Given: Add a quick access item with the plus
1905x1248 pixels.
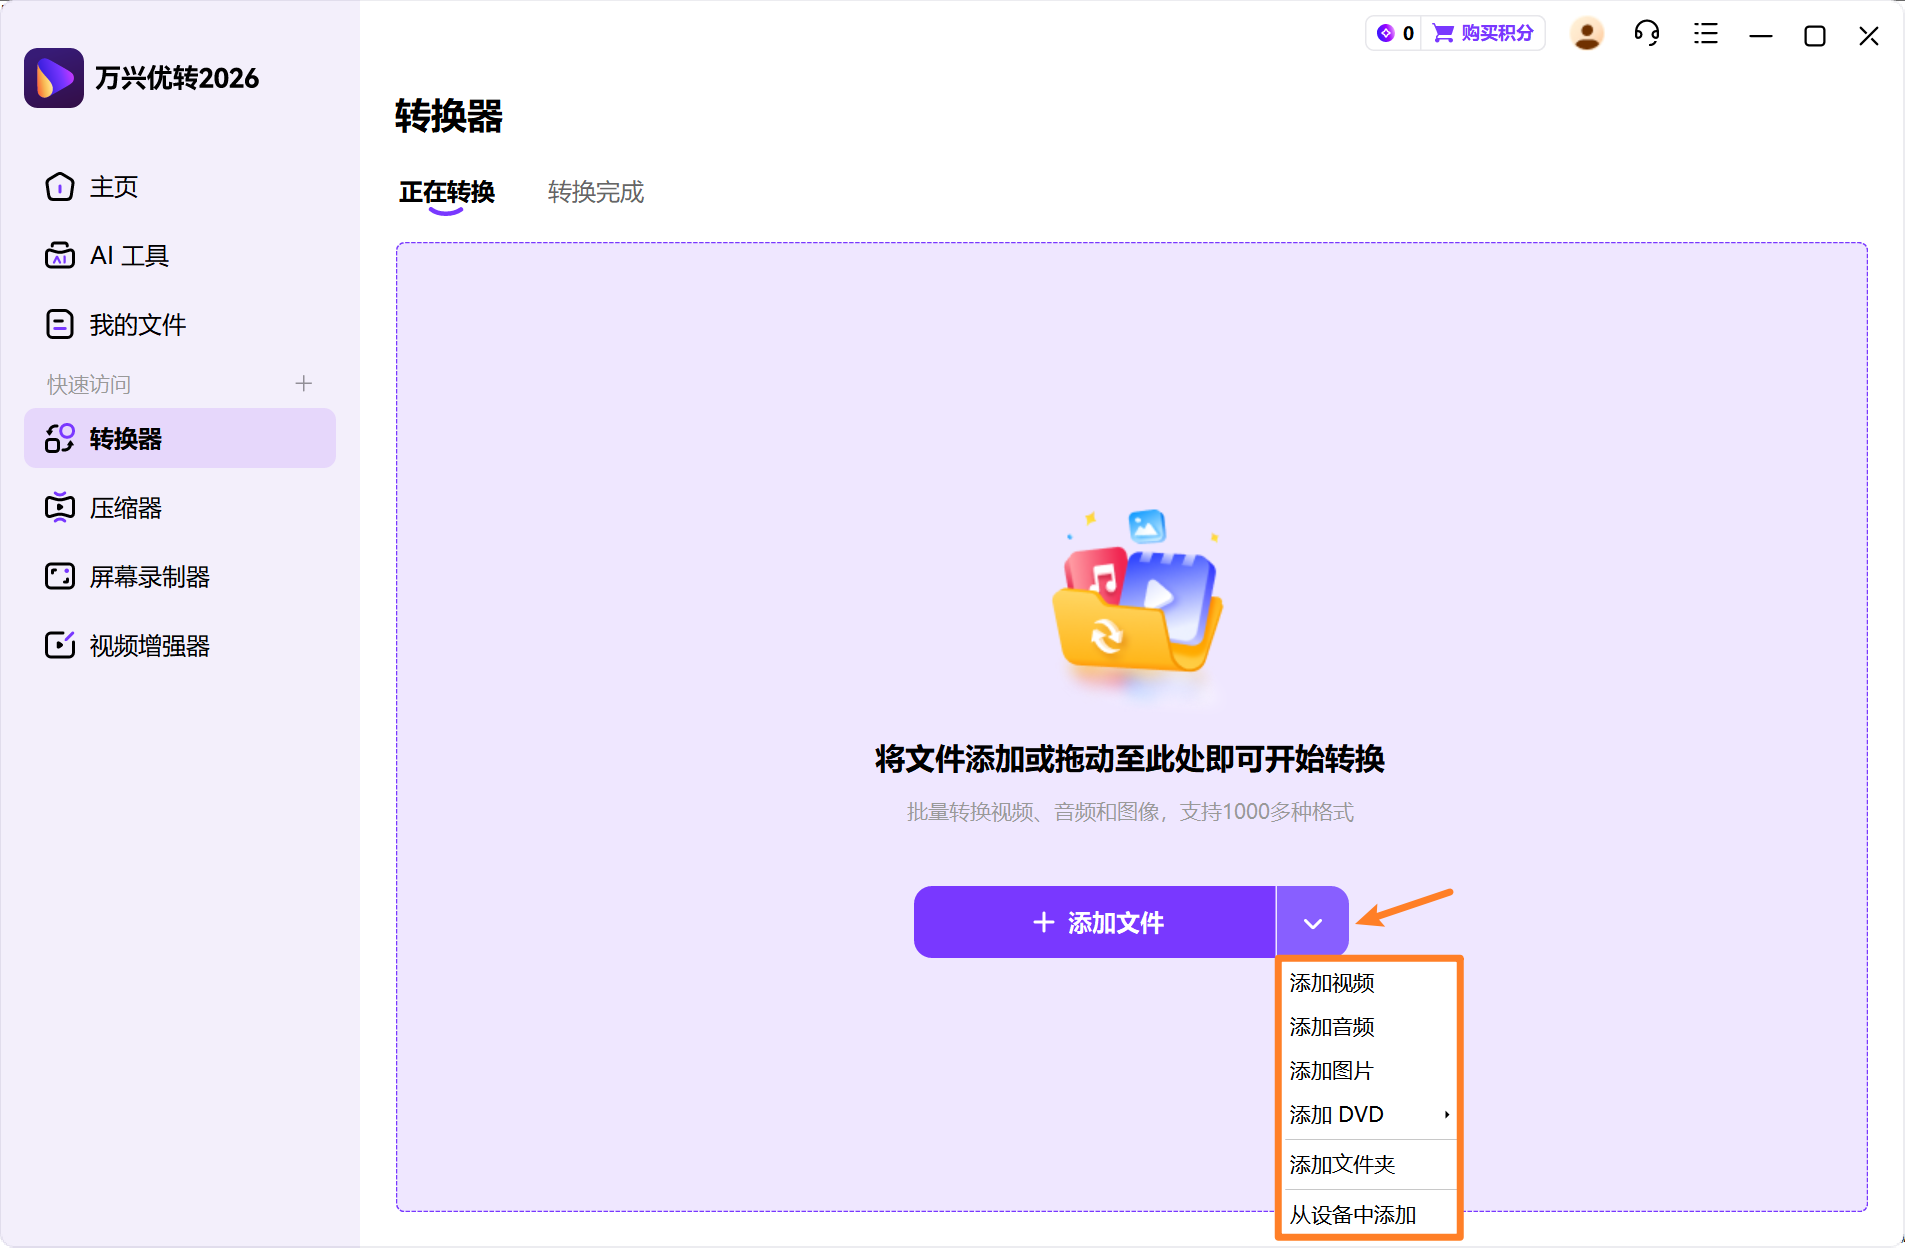Looking at the screenshot, I should [x=303, y=383].
